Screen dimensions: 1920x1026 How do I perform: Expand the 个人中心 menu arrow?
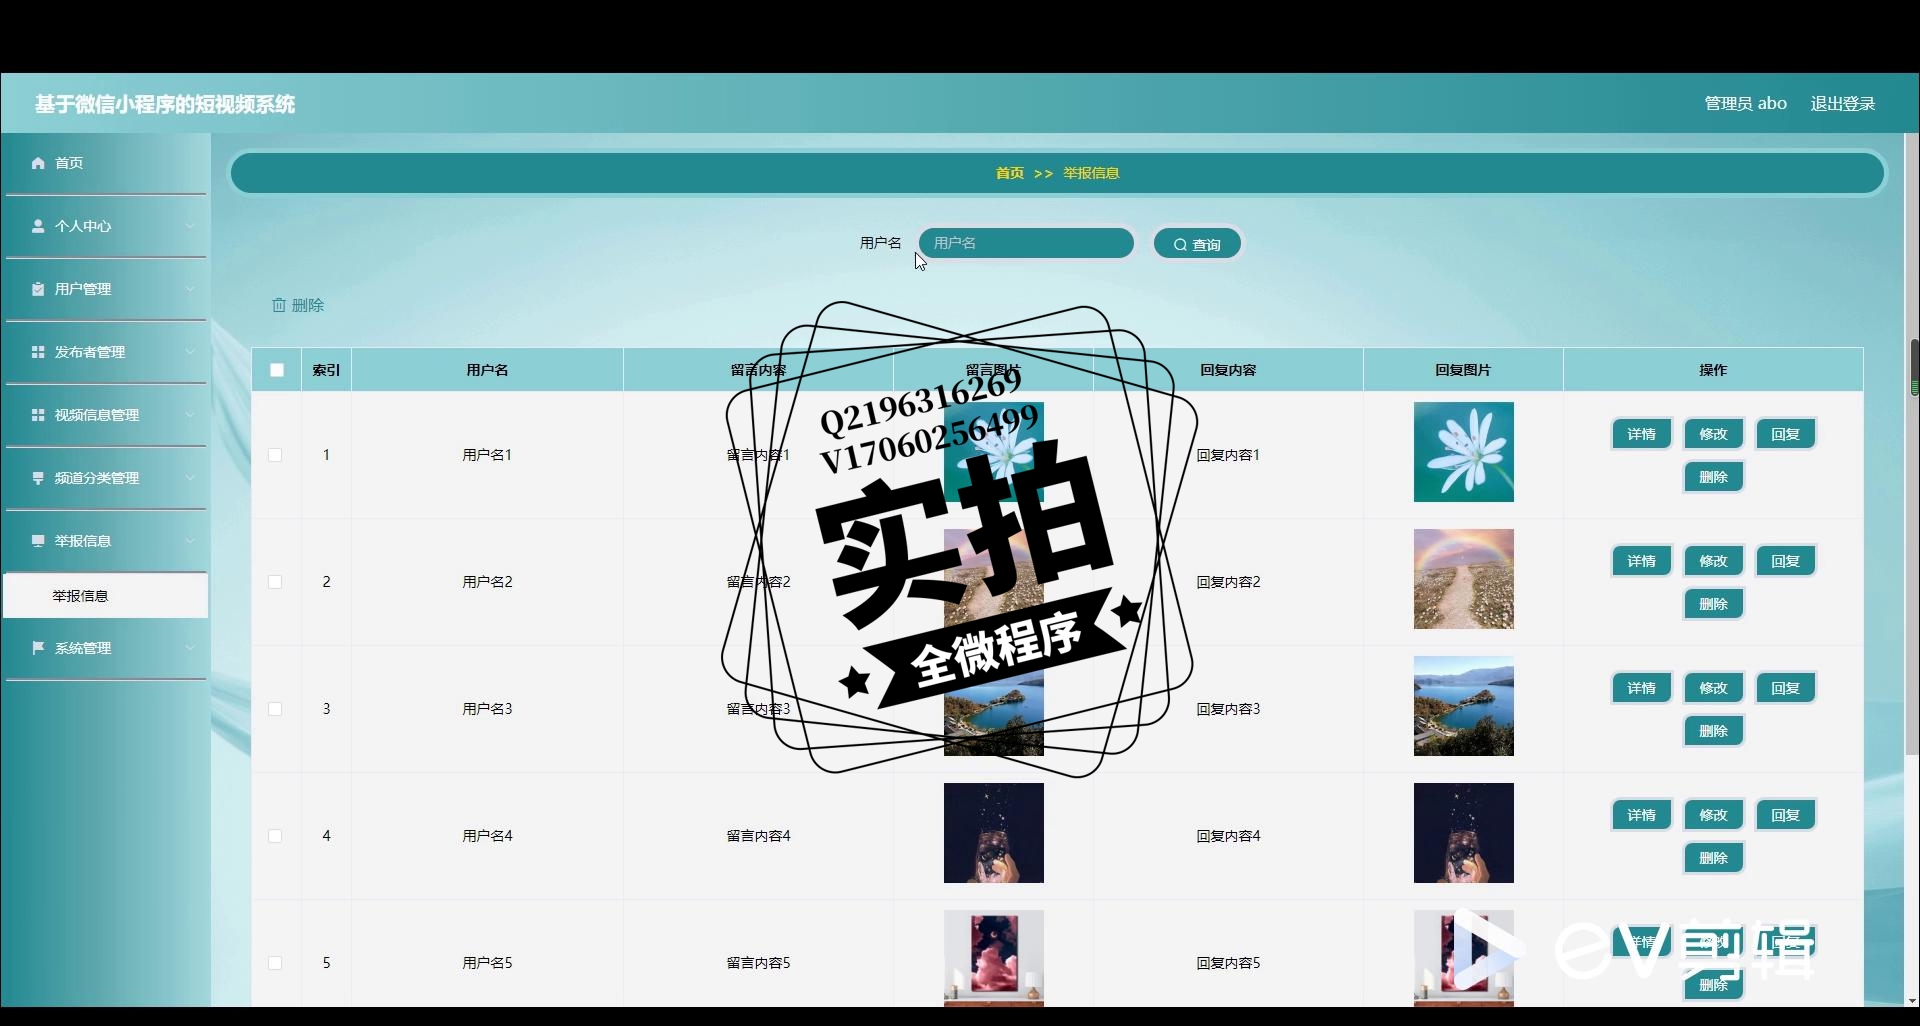(190, 226)
